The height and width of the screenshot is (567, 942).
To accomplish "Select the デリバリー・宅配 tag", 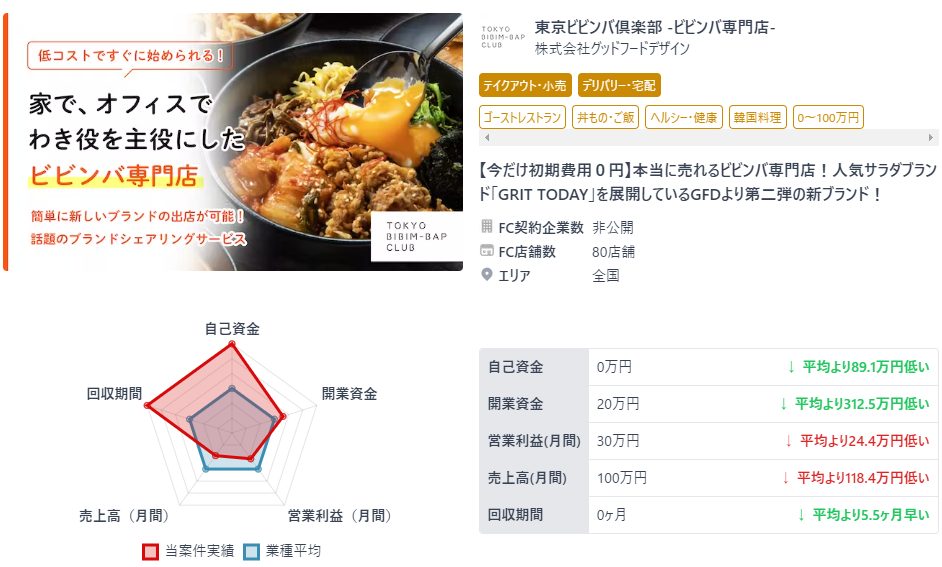I will pyautogui.click(x=619, y=85).
